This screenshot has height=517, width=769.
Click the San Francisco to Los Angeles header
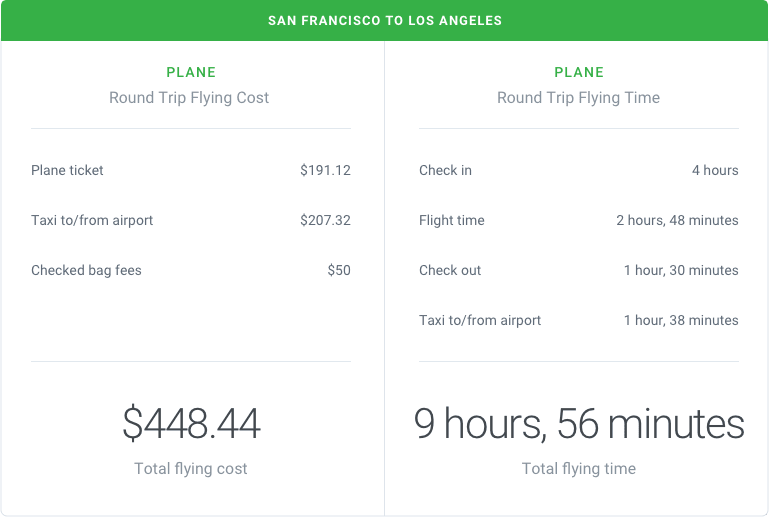coord(384,20)
